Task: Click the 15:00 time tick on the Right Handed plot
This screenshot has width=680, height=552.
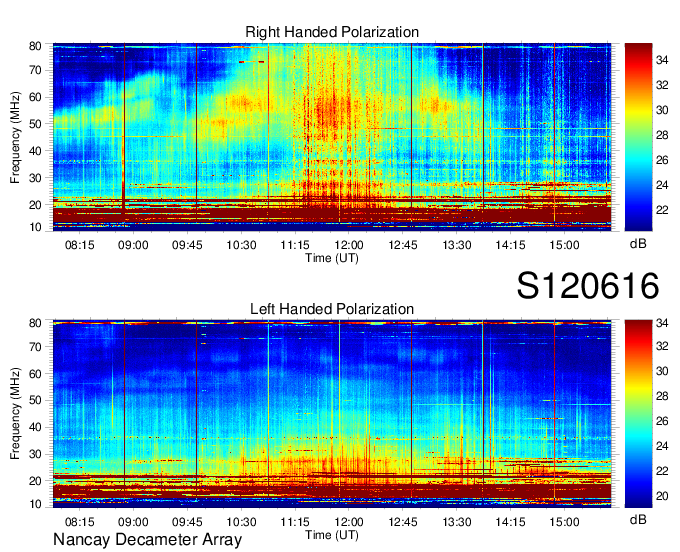Action: 564,245
